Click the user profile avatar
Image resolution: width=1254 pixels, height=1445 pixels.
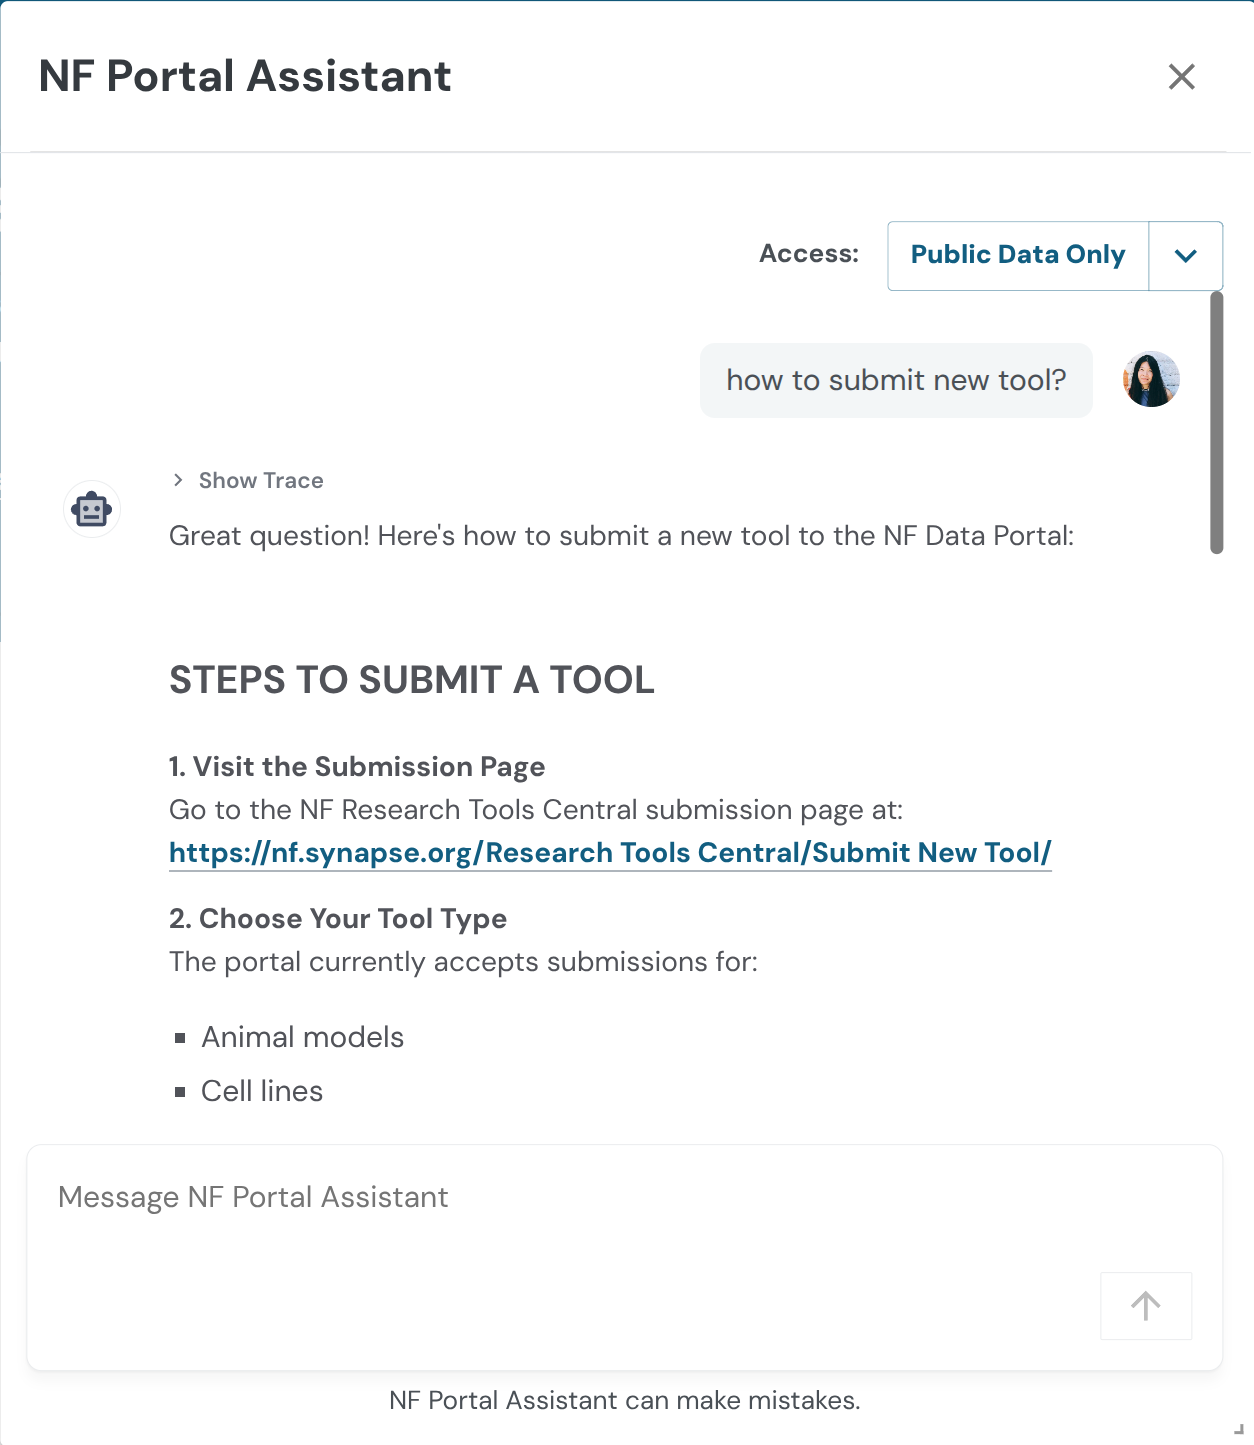tap(1151, 380)
